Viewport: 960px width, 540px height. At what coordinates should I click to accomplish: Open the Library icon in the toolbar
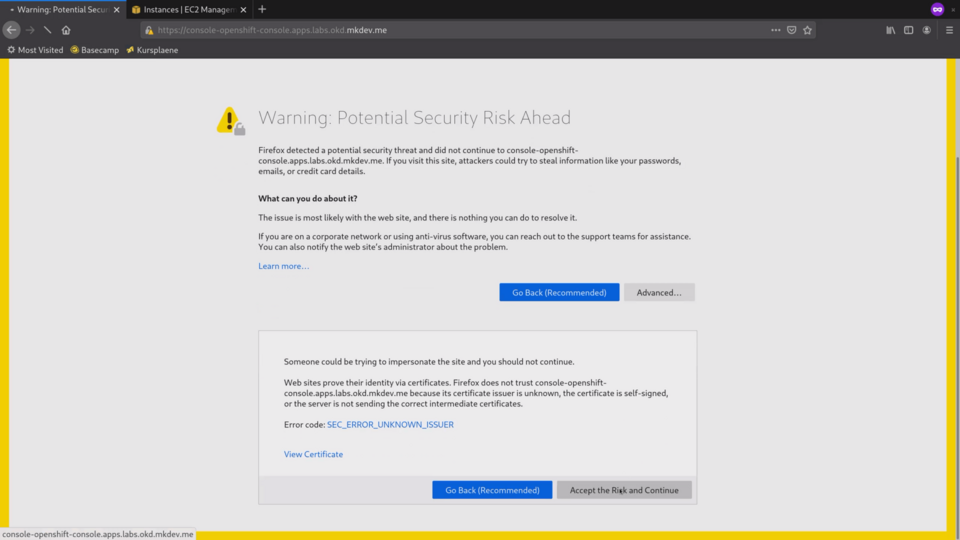tap(891, 30)
